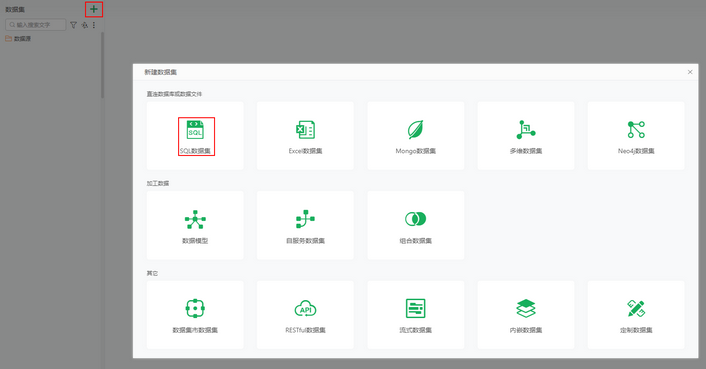Screen dimensions: 706x369
Task: Click the 多维数据集 label text
Action: tap(525, 151)
